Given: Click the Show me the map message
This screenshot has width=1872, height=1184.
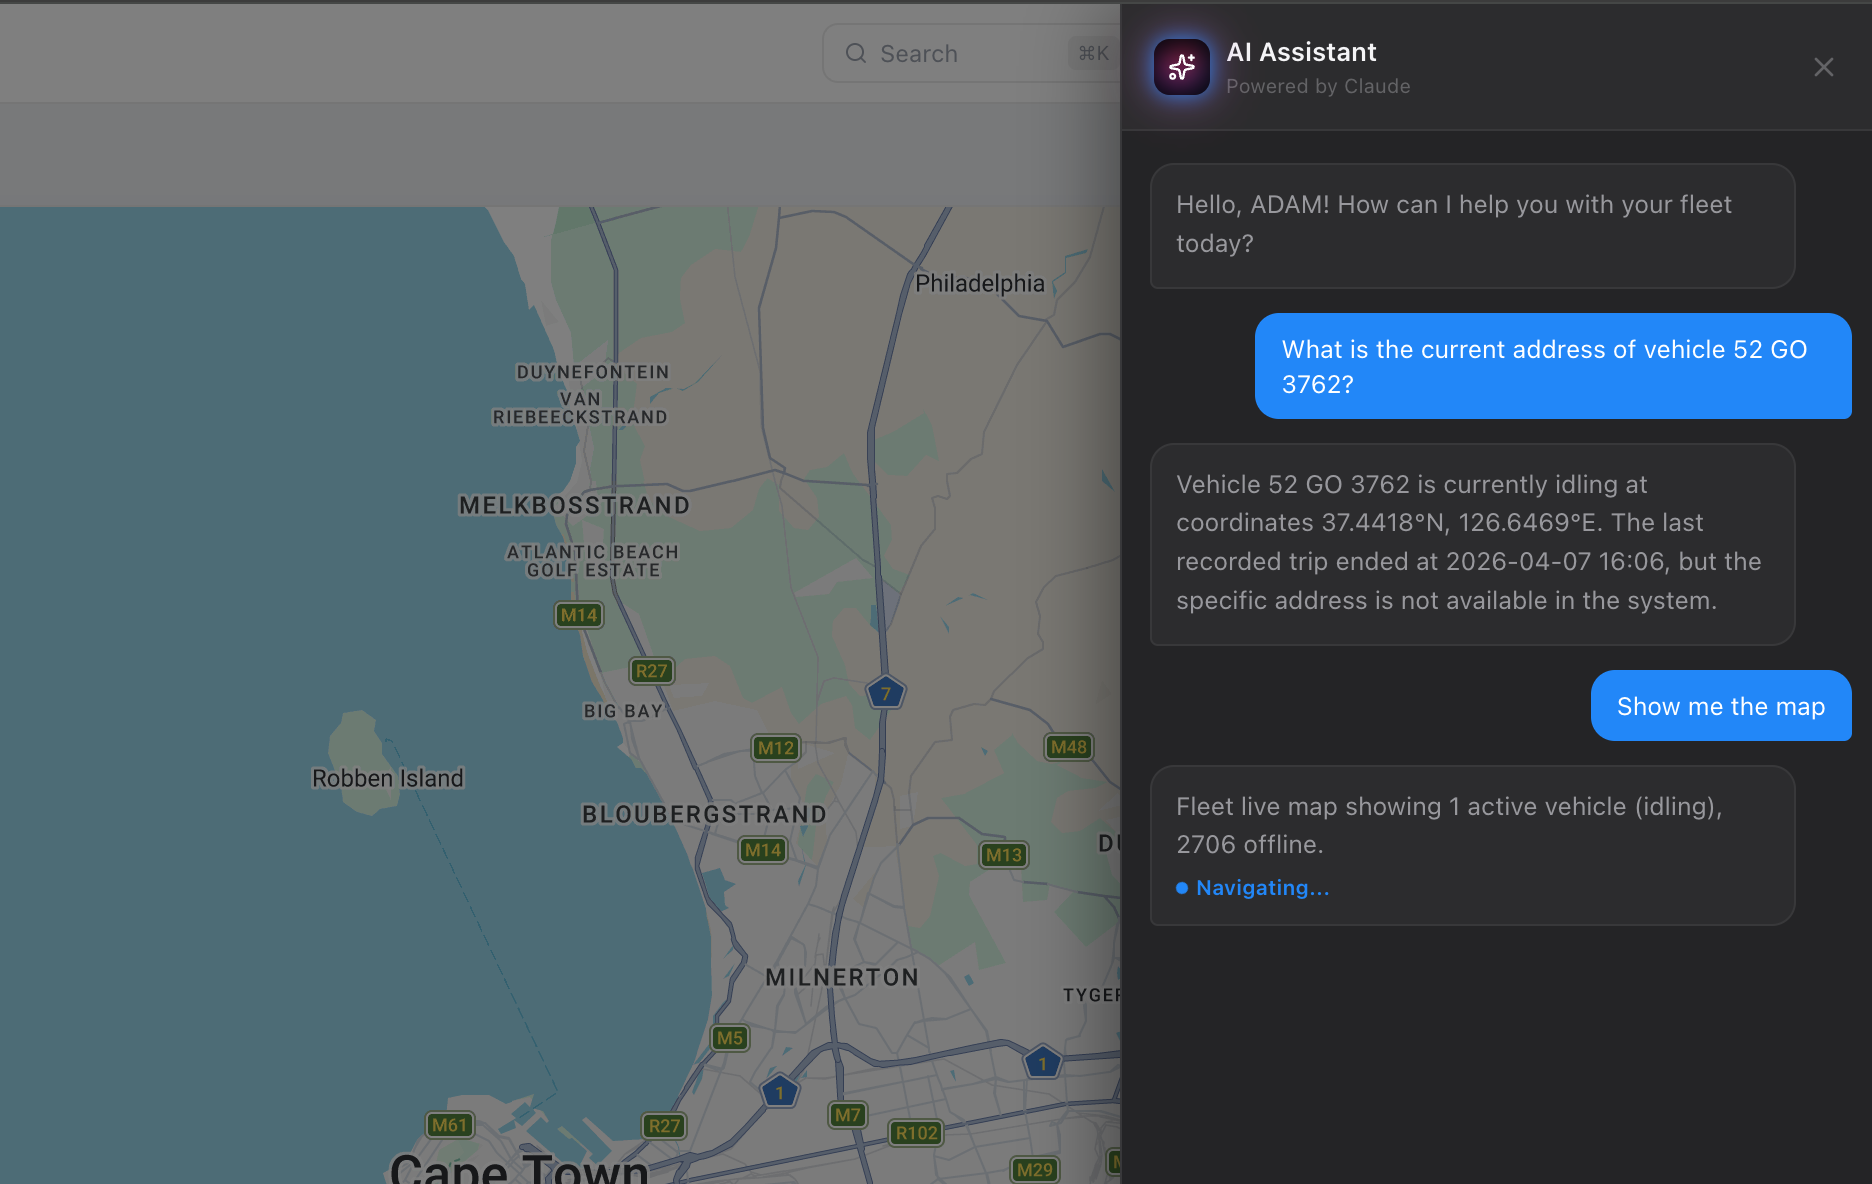Looking at the screenshot, I should pos(1720,706).
